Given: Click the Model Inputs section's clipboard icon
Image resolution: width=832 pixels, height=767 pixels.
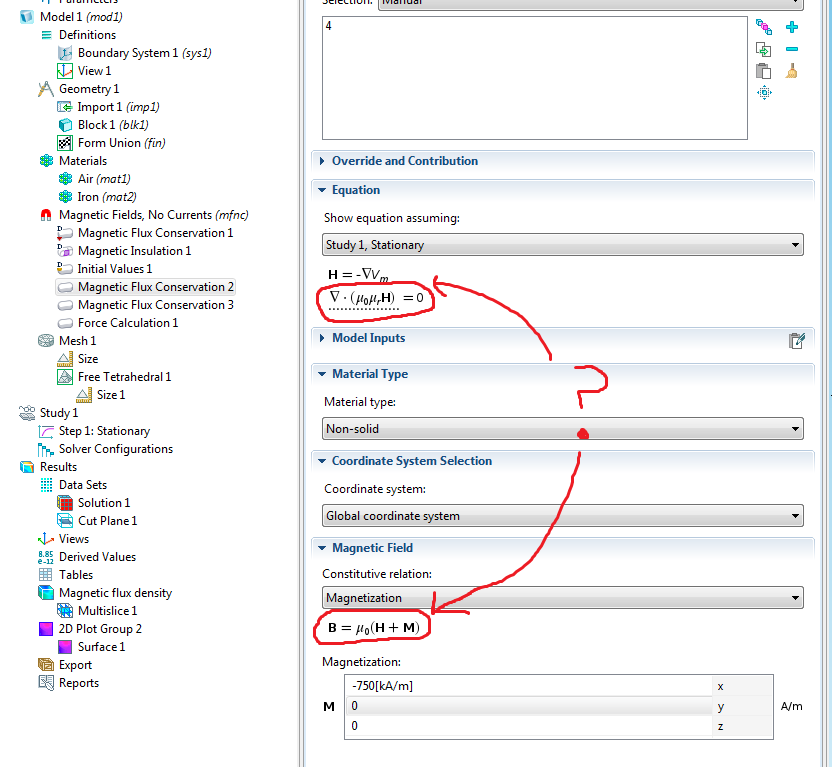Looking at the screenshot, I should (797, 339).
